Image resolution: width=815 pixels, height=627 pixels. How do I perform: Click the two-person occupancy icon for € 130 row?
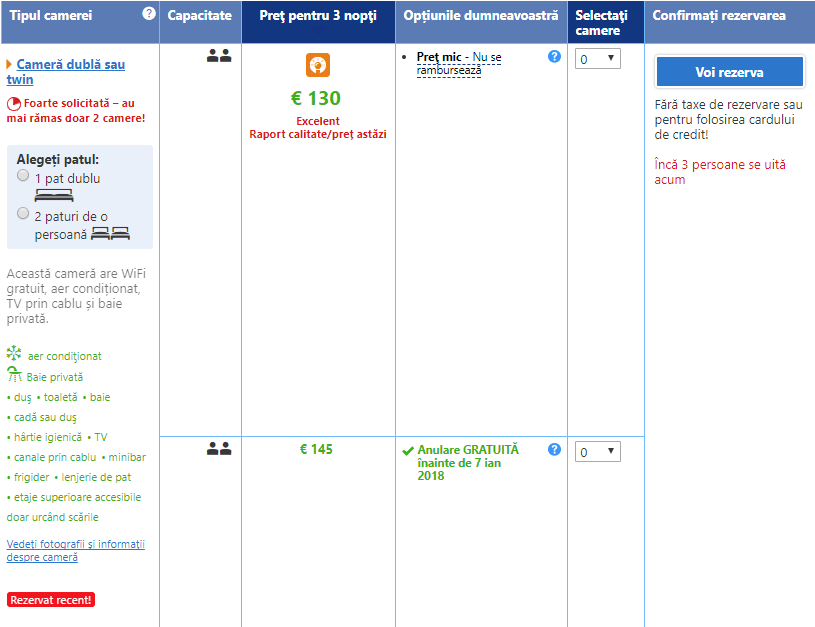point(219,57)
